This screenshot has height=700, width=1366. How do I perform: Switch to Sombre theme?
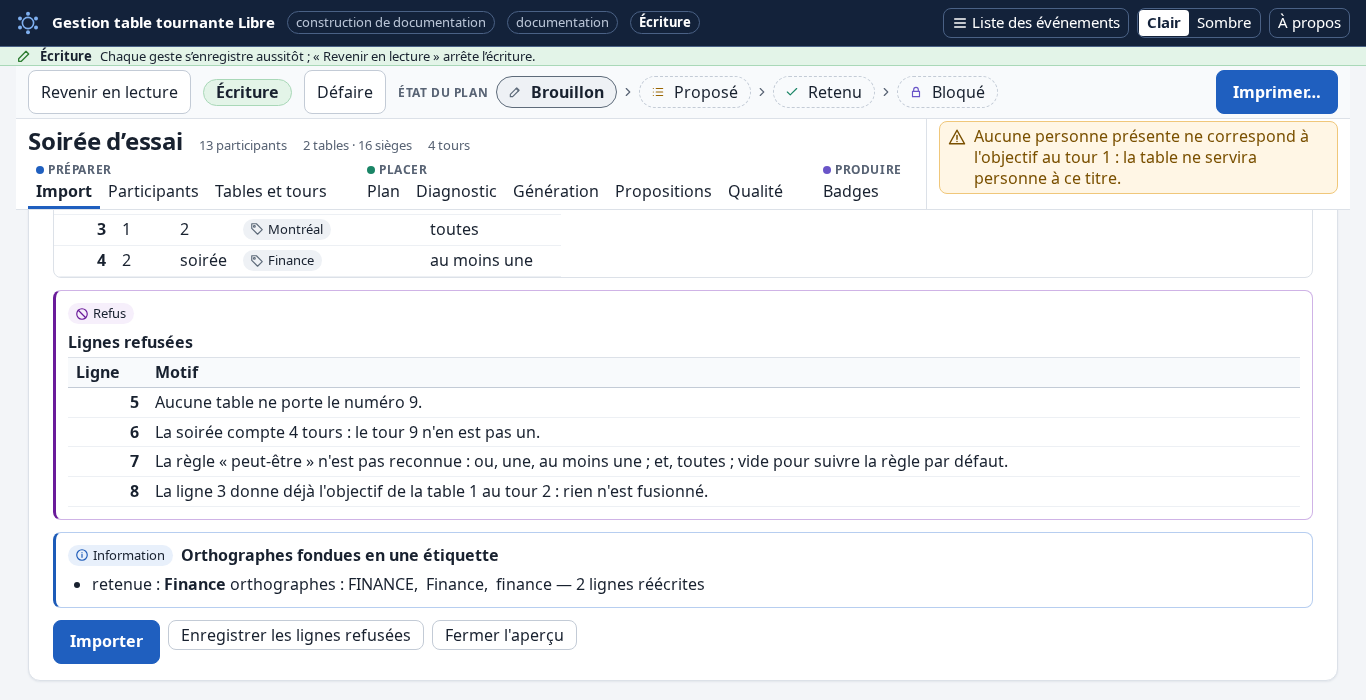point(1224,23)
